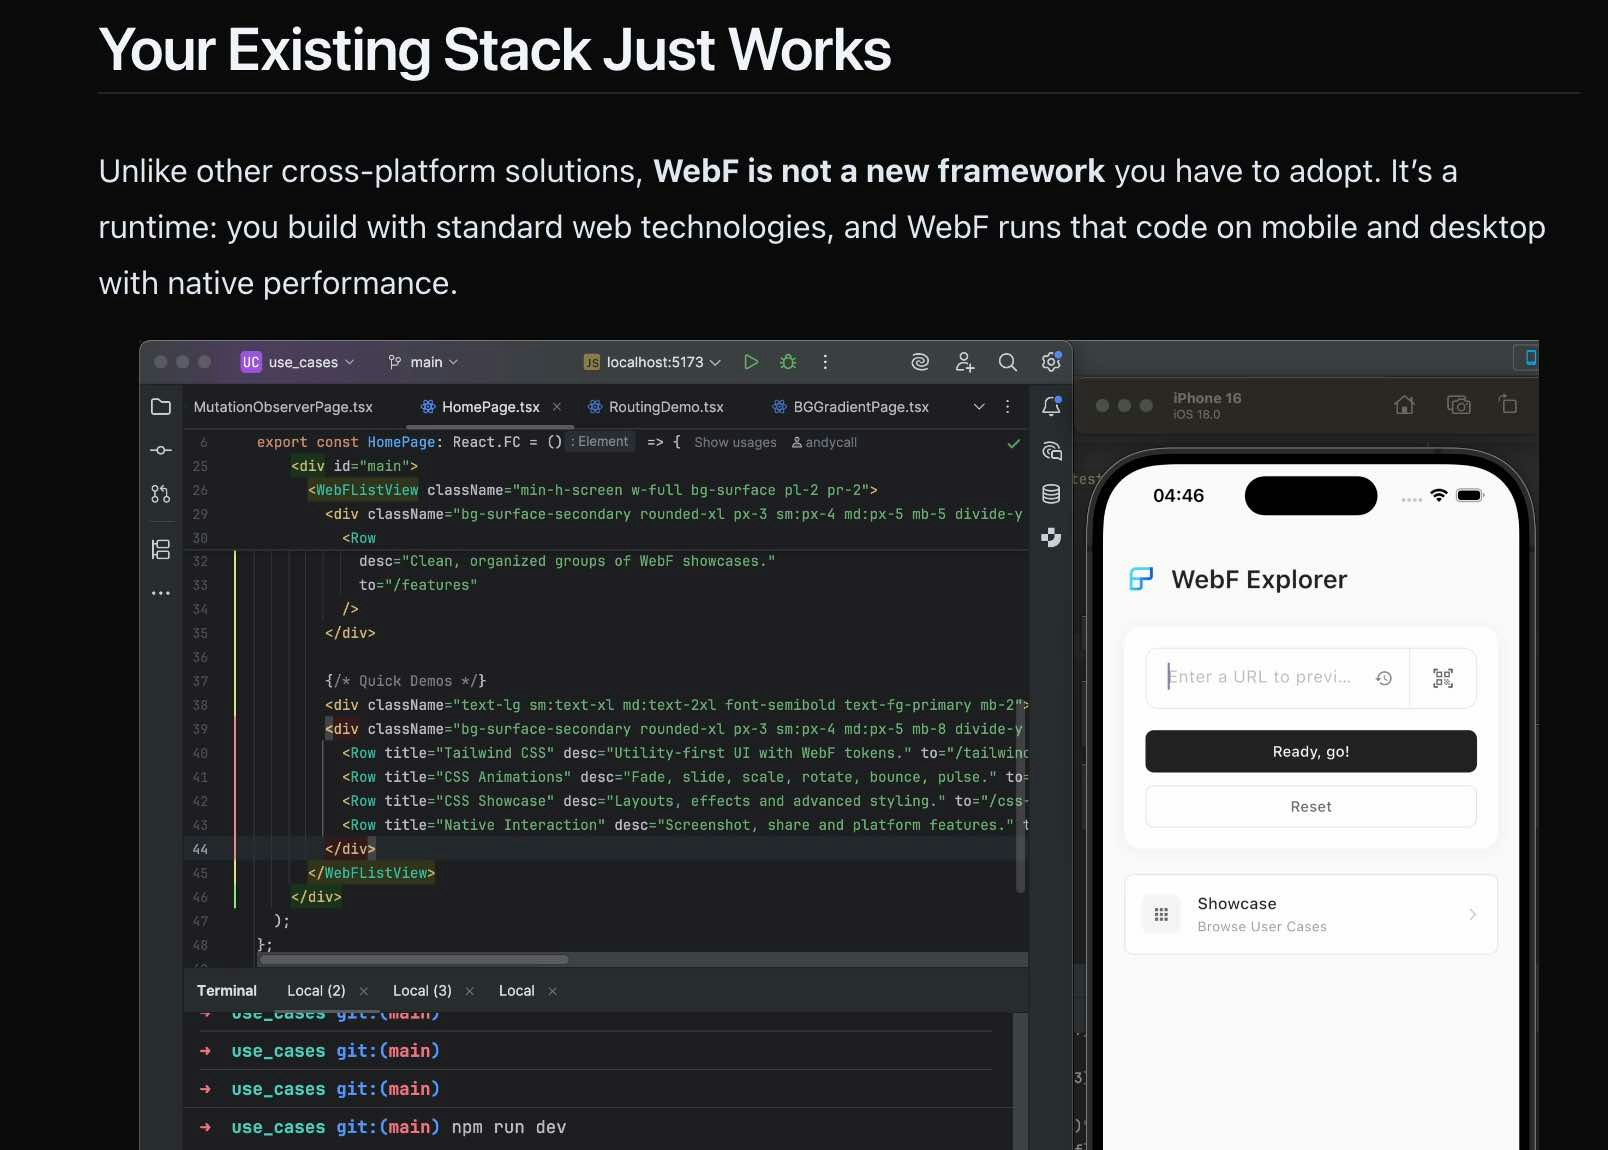Take a simulator screenshot with camera icon

(x=1459, y=405)
